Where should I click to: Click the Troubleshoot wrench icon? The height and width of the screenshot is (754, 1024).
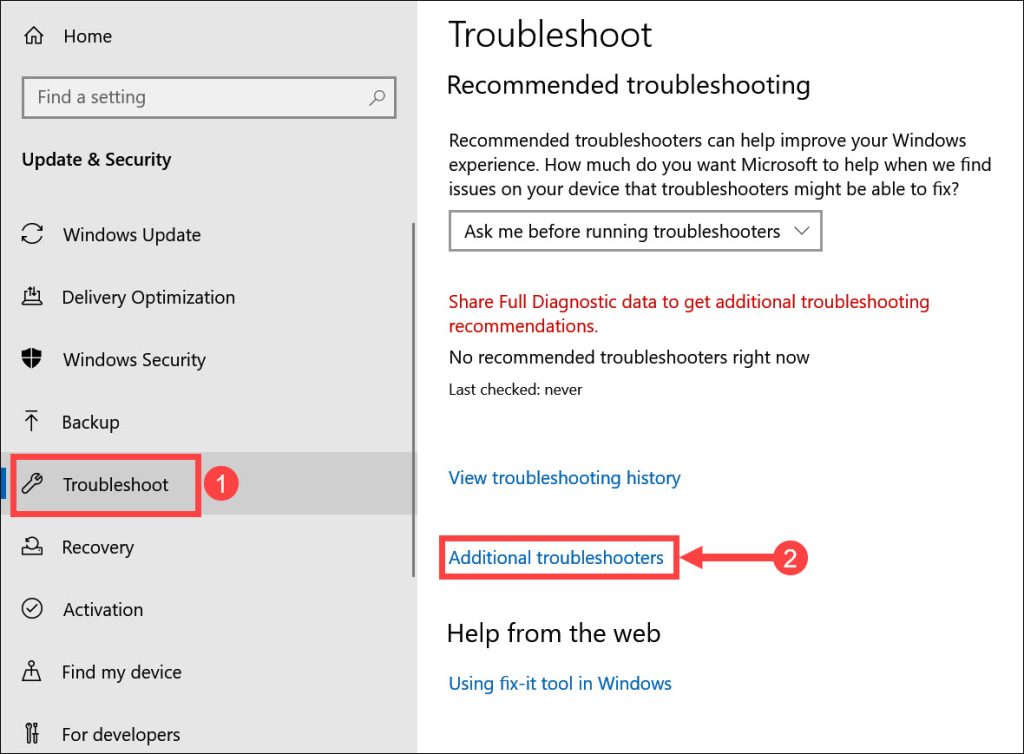coord(33,484)
